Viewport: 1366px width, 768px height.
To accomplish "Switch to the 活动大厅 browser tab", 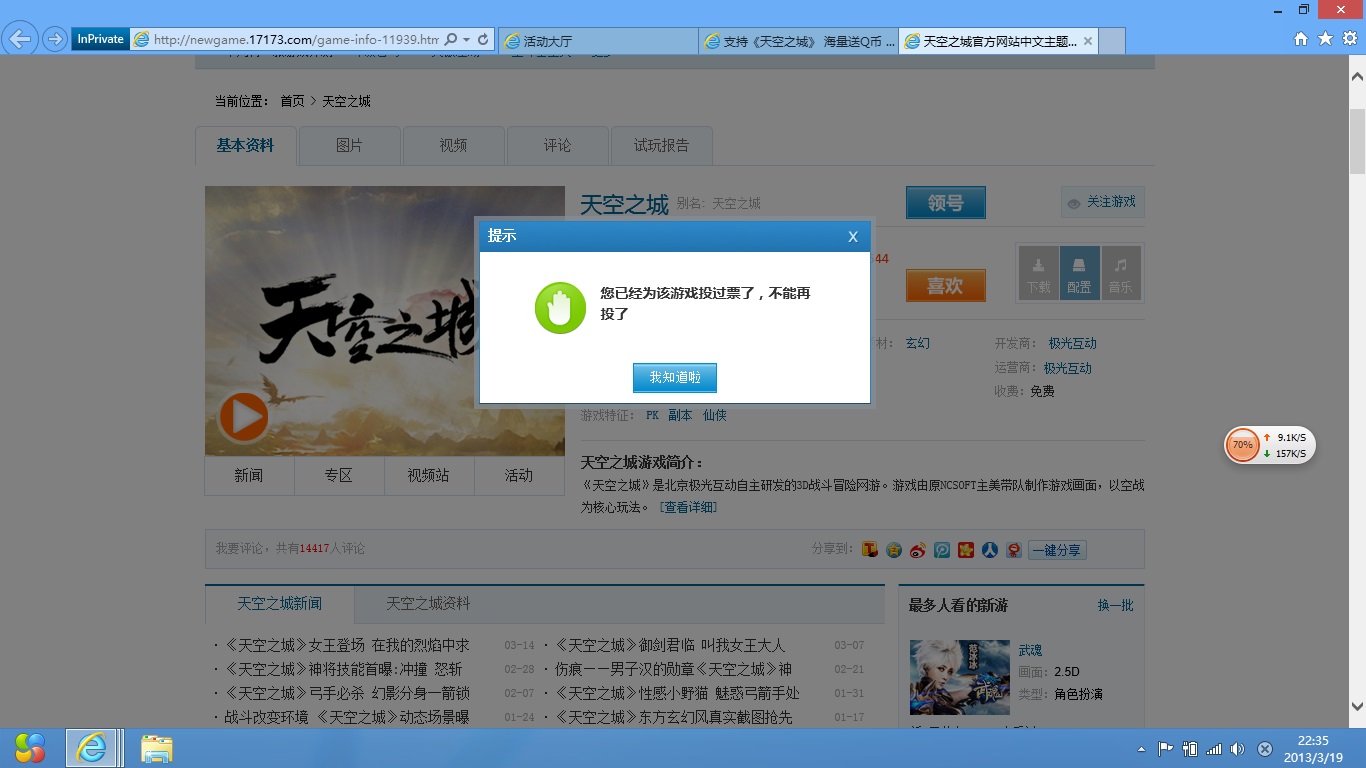I will pyautogui.click(x=597, y=41).
